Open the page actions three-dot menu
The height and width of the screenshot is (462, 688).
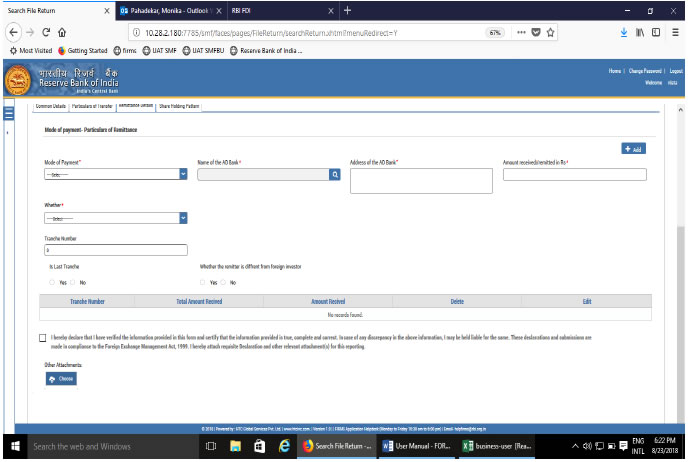tap(521, 32)
